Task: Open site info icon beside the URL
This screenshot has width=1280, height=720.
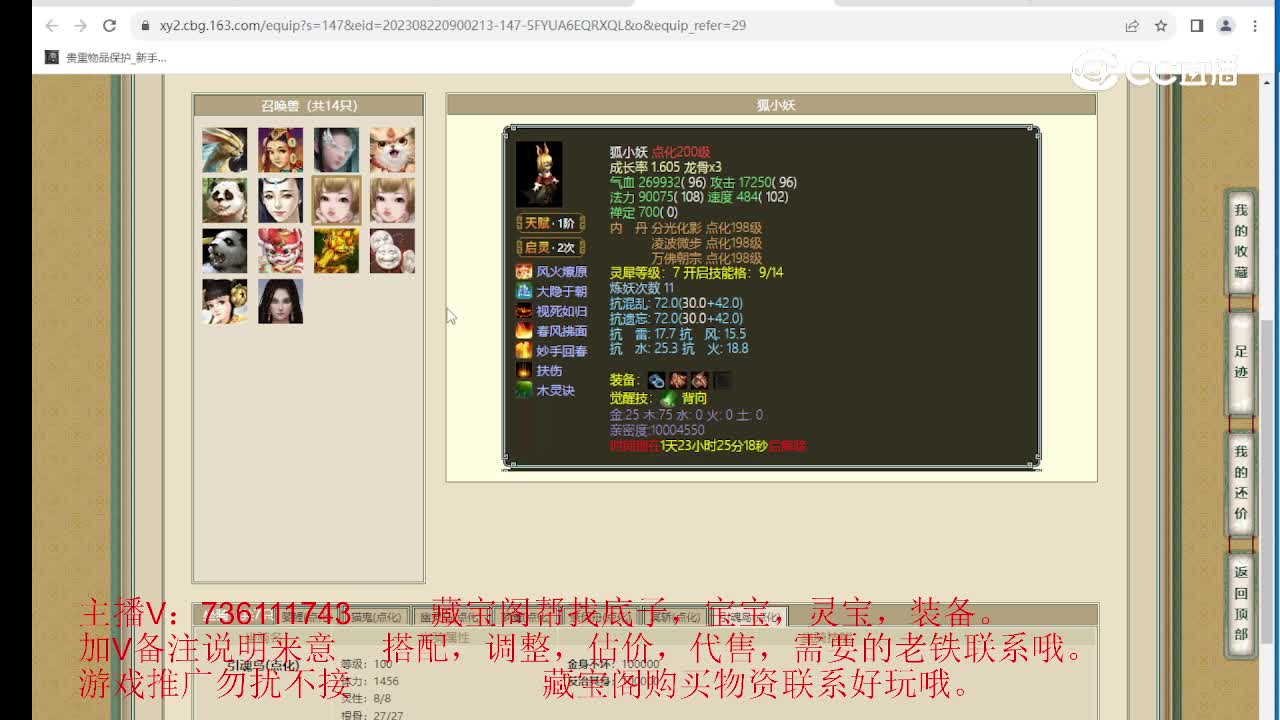Action: (x=145, y=26)
